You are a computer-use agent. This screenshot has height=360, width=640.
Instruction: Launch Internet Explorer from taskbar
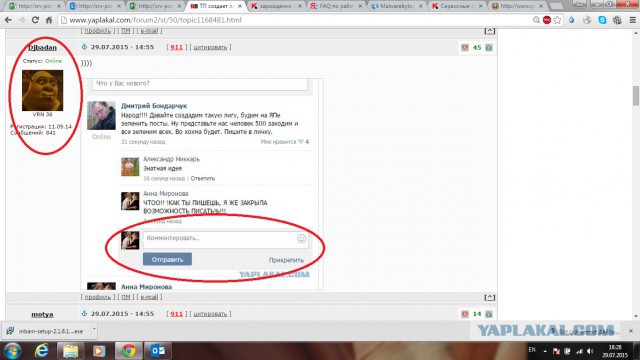[42, 351]
